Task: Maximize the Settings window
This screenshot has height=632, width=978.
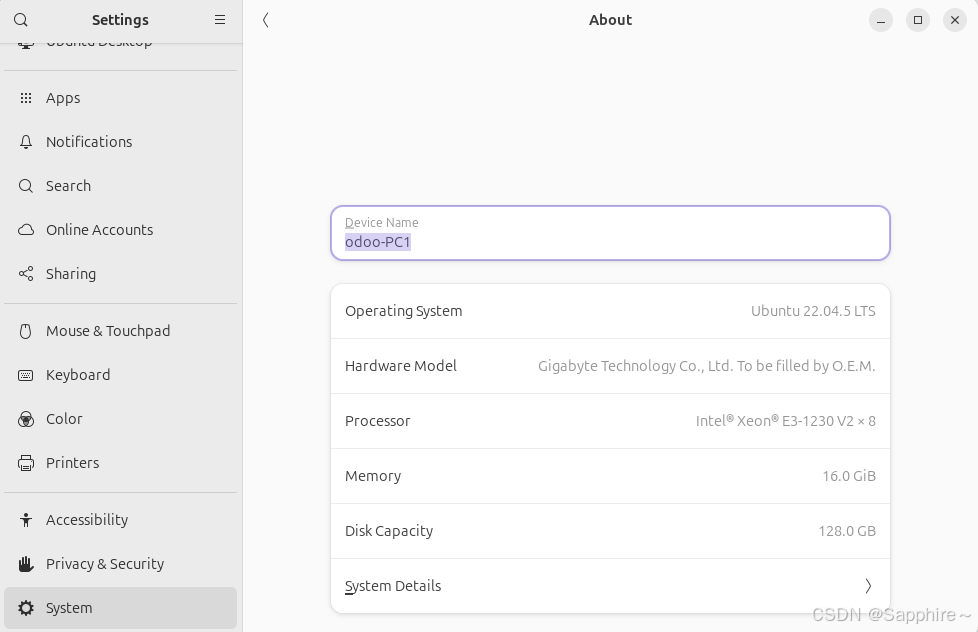Action: coord(918,20)
